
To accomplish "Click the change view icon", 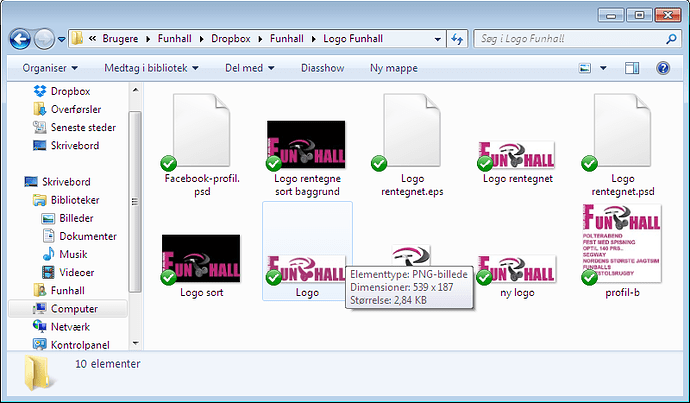I will click(x=585, y=68).
